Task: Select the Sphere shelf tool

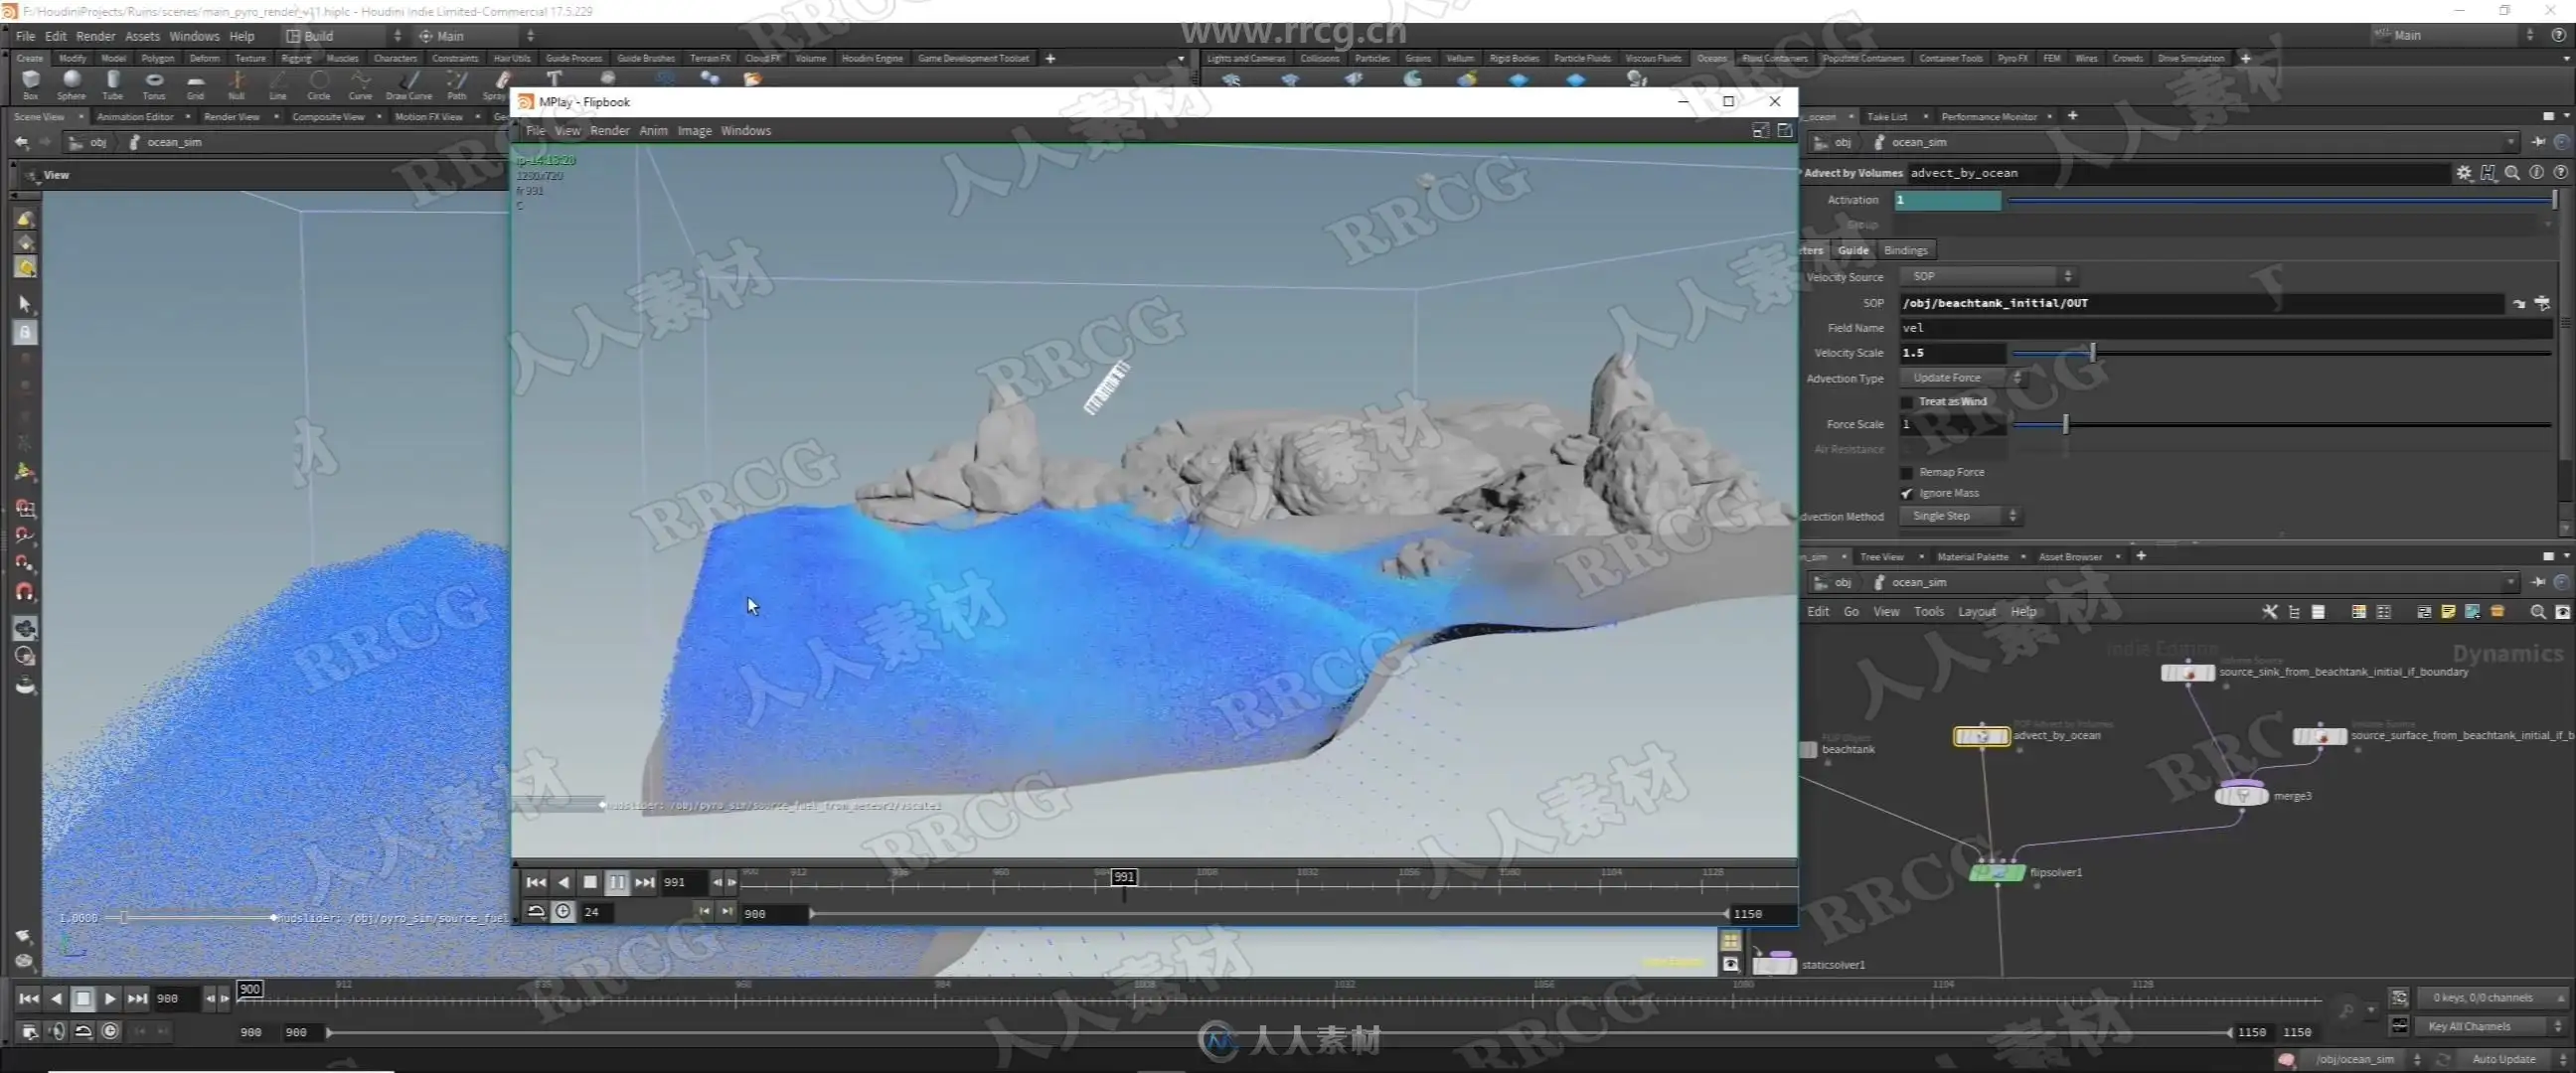Action: (x=71, y=82)
